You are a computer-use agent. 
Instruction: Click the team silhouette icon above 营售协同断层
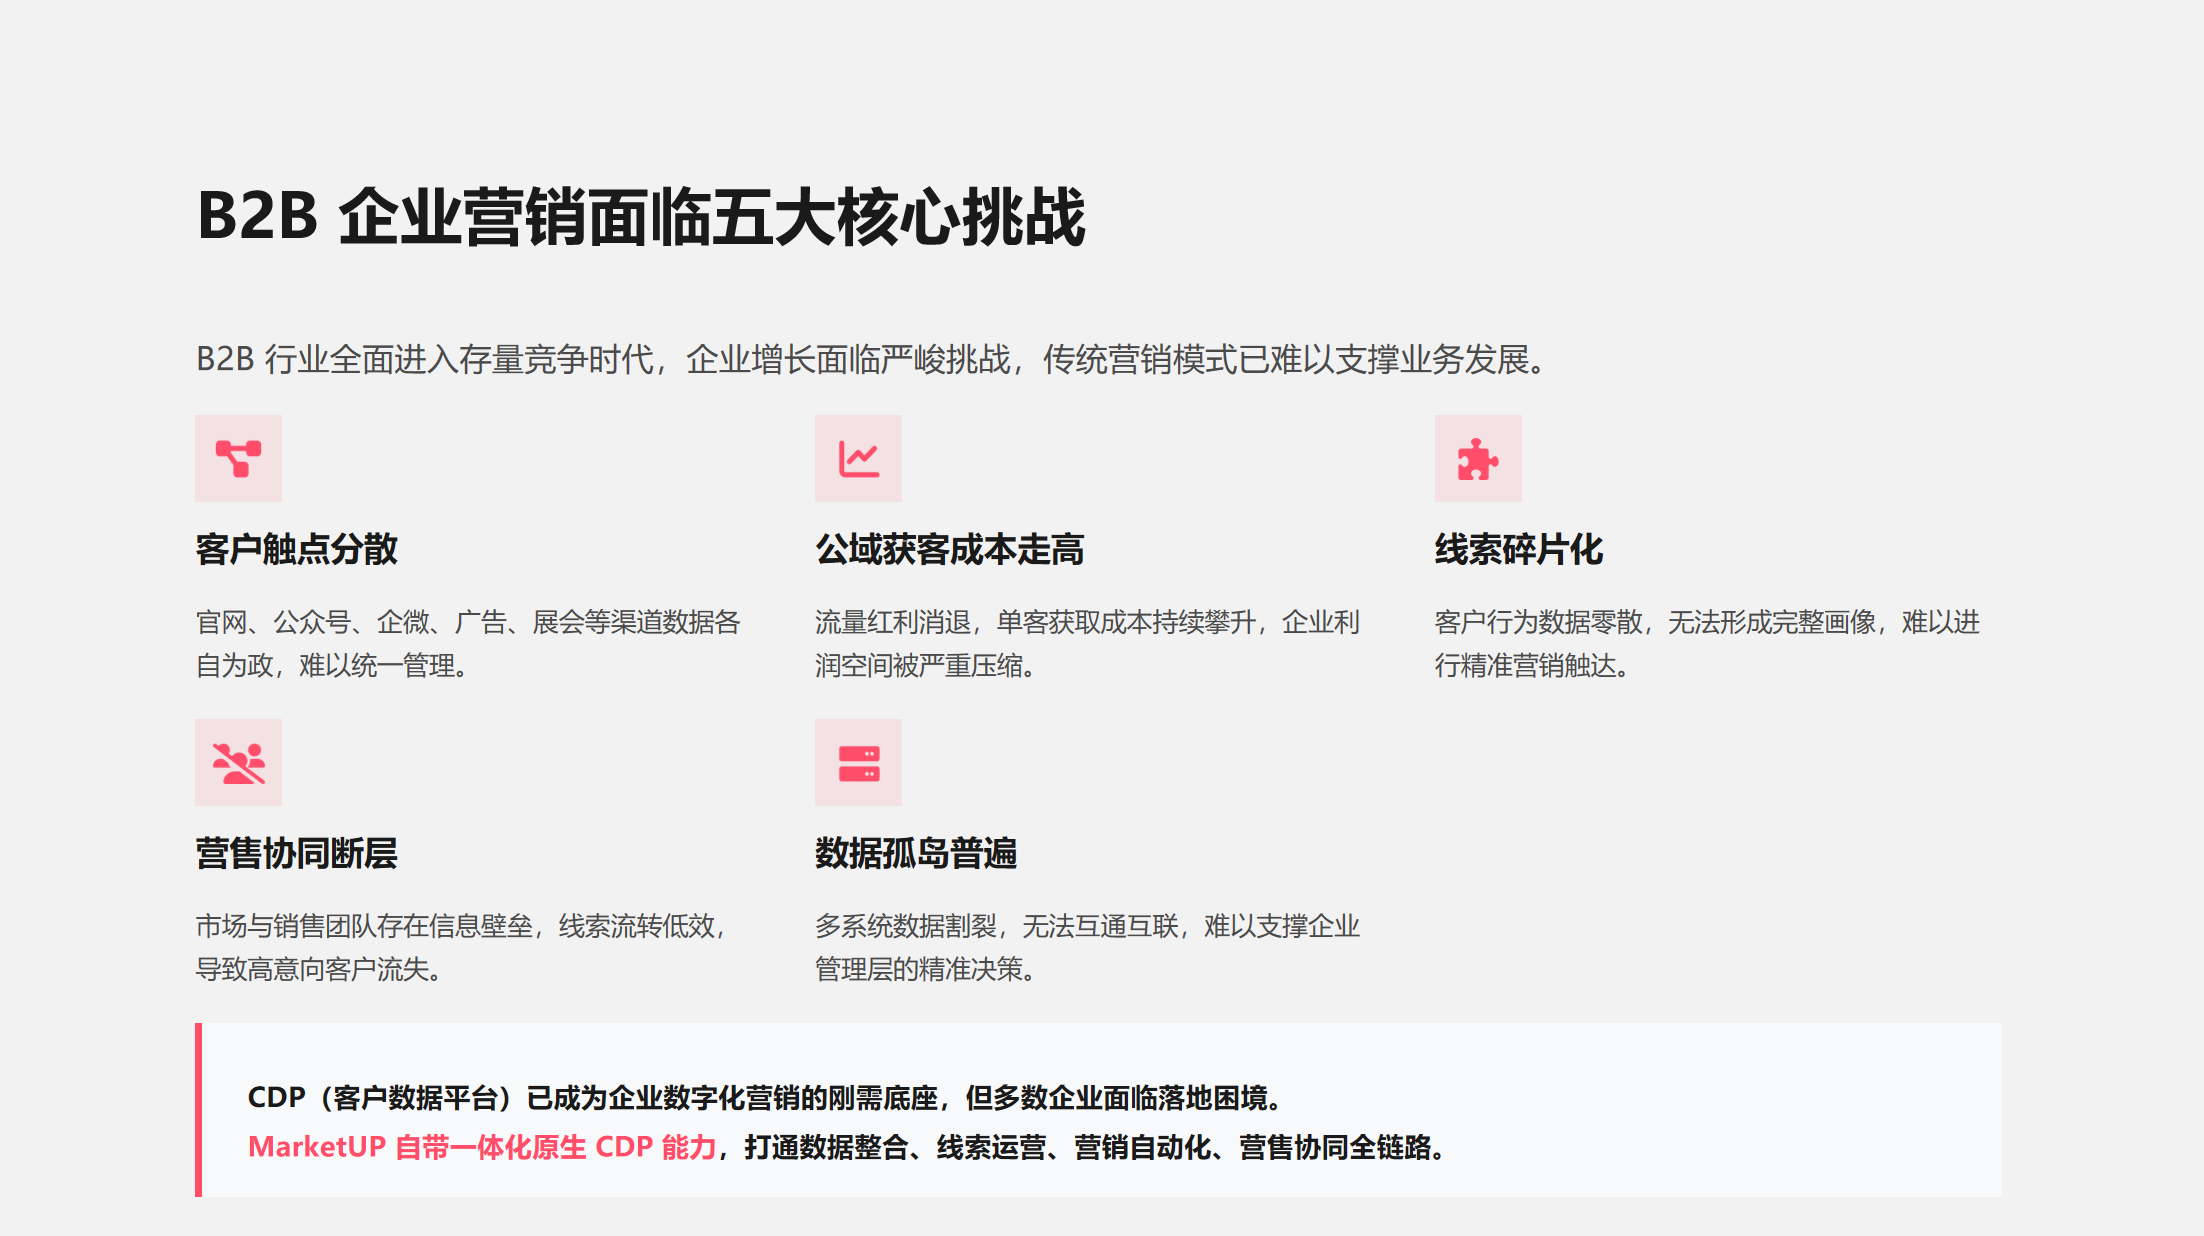pos(238,763)
